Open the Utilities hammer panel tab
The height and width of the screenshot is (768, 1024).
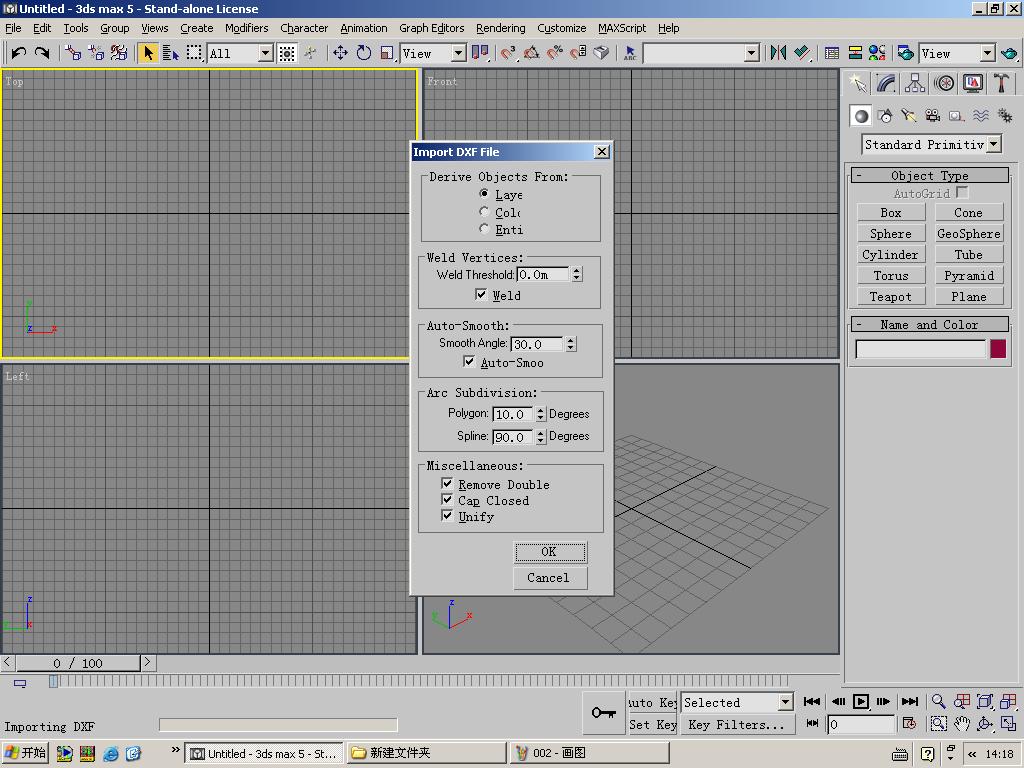coord(1001,83)
